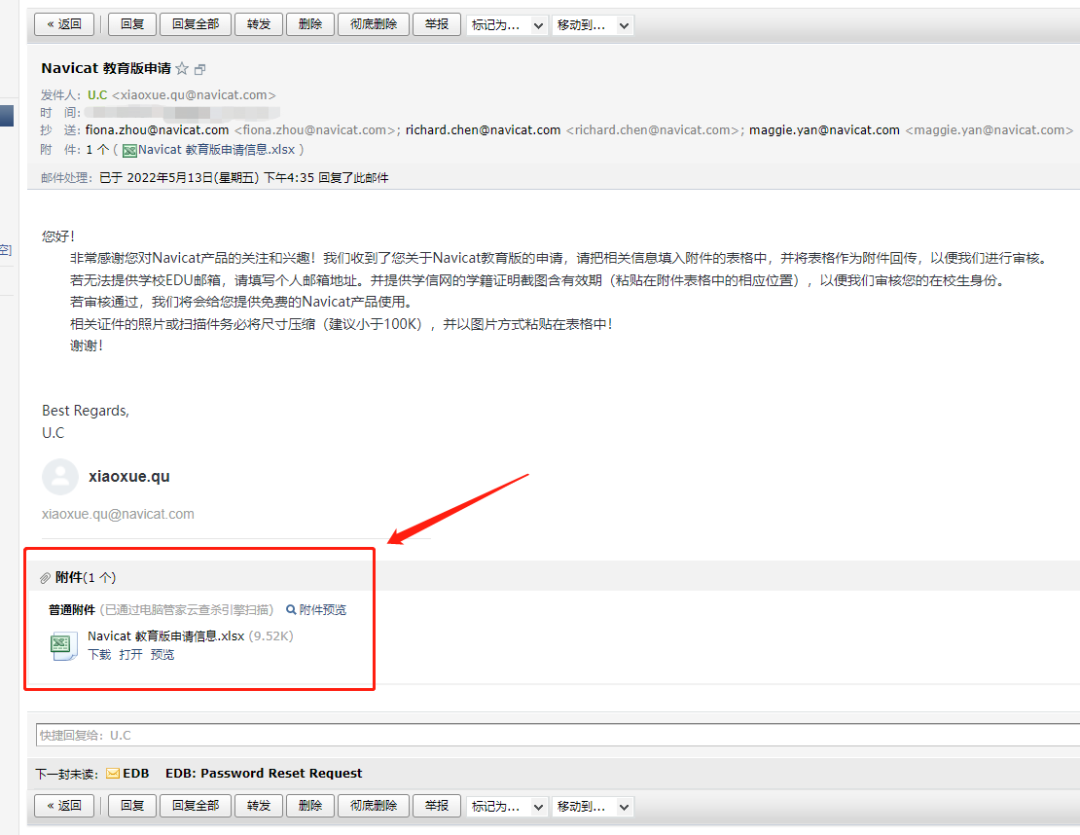Click the top 举报 button
Viewport: 1080px width, 835px height.
click(x=437, y=24)
